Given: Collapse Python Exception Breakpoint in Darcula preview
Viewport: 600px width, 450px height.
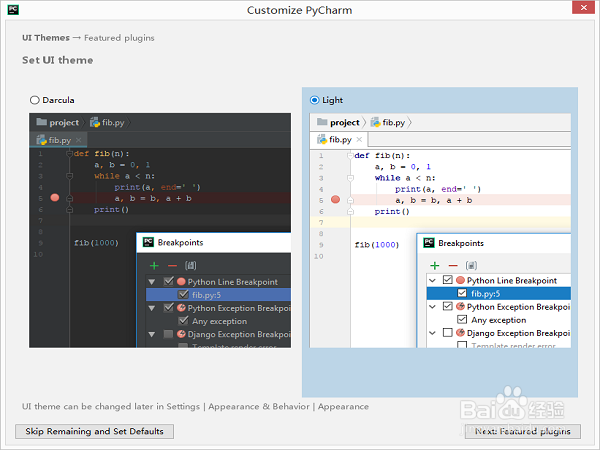Looking at the screenshot, I should pos(152,308).
